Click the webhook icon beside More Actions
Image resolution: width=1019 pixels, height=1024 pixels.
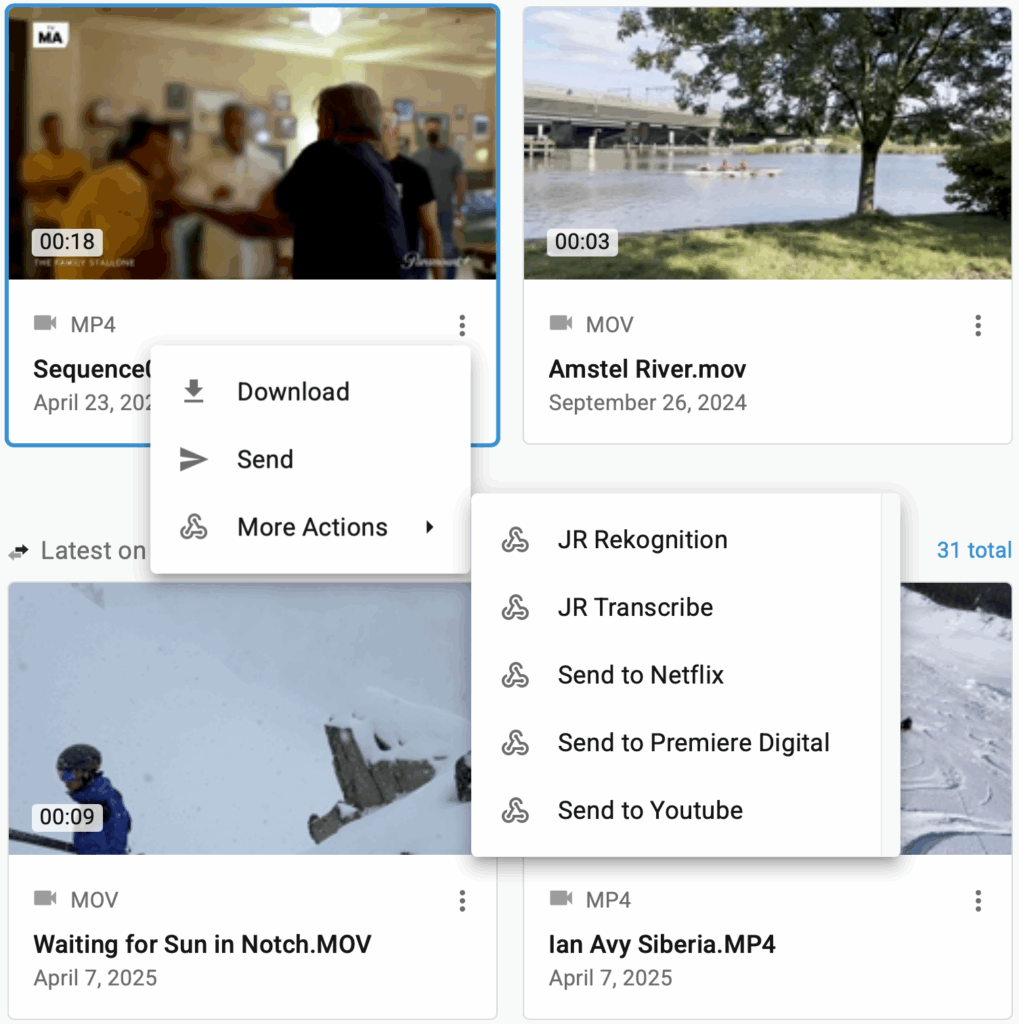coord(193,528)
